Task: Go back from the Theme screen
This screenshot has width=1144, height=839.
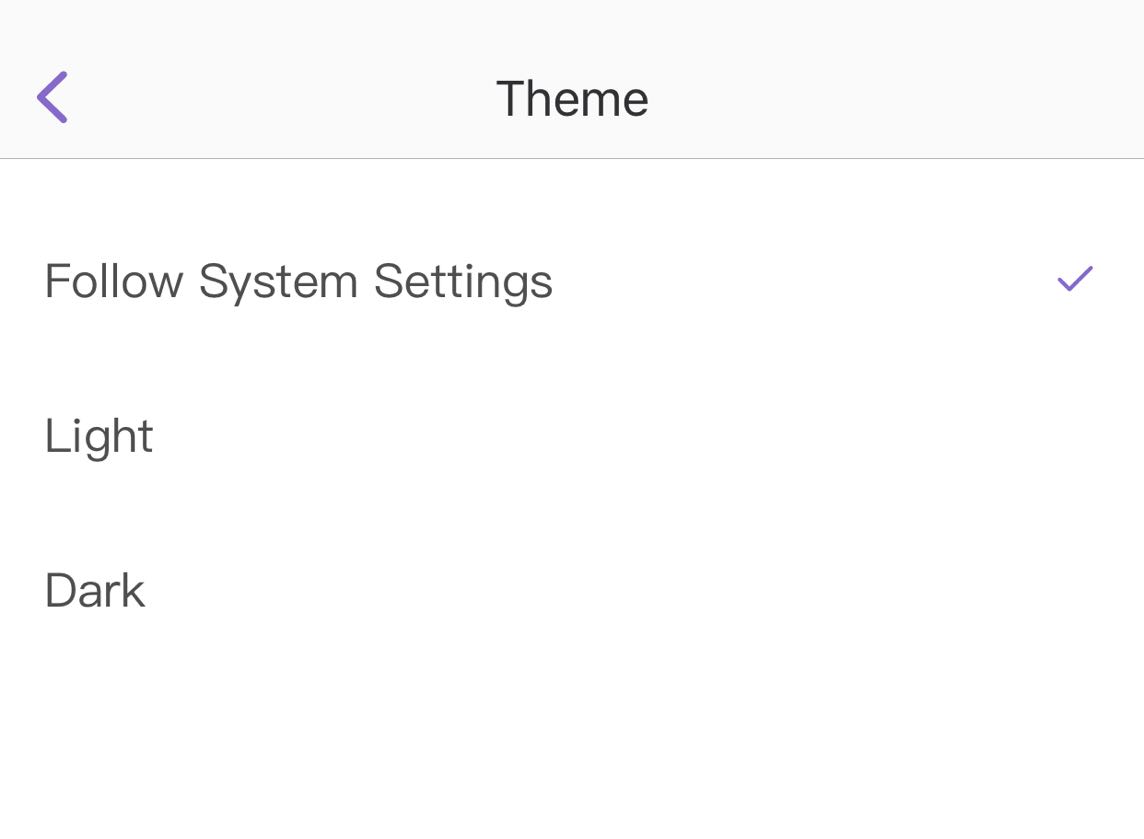Action: pyautogui.click(x=52, y=98)
